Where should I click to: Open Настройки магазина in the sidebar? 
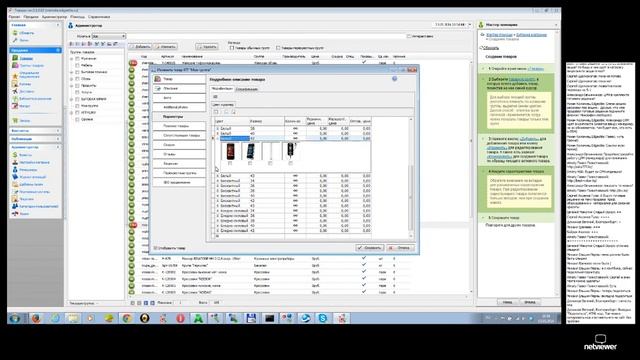coord(34,162)
